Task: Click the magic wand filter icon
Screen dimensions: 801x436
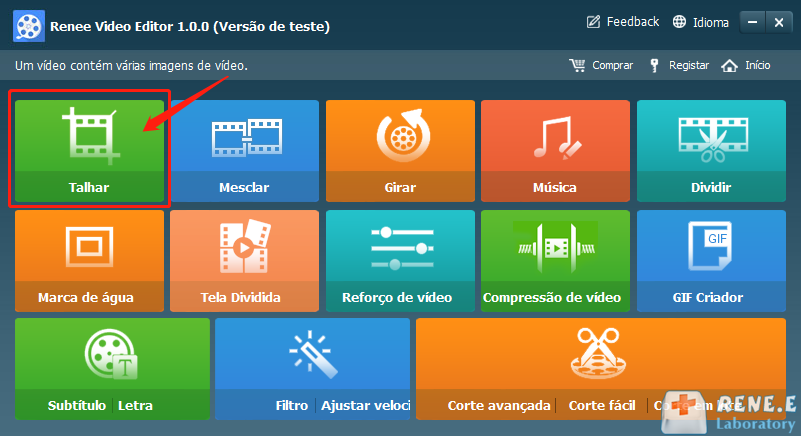Action: (313, 354)
